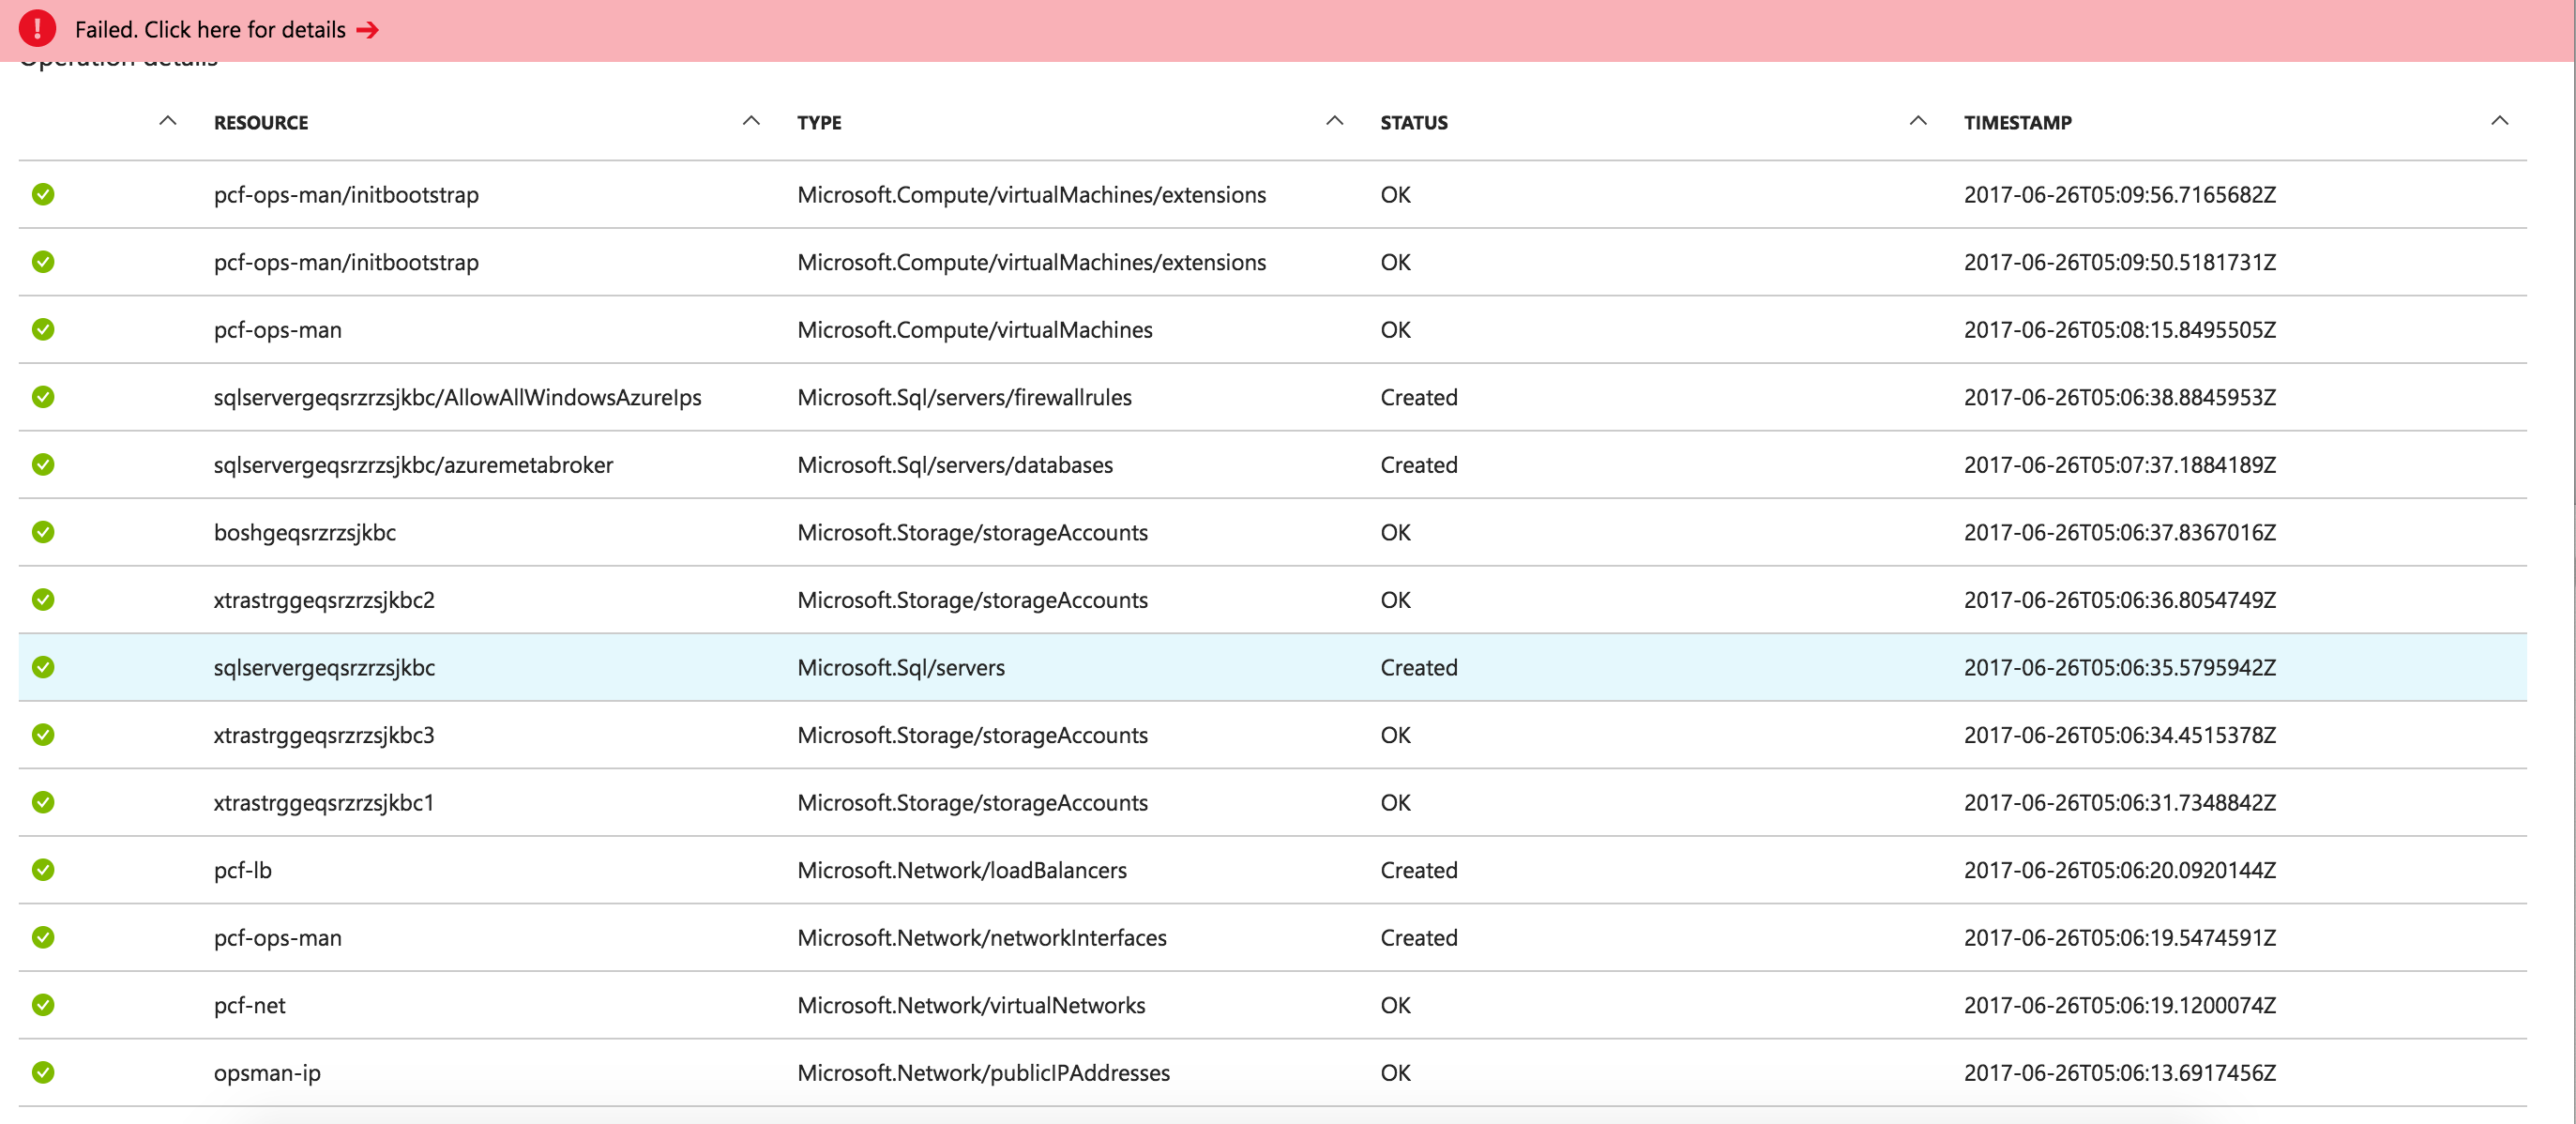The image size is (2576, 1124).
Task: Click the arrow icon after "Click here for details"
Action: pos(368,30)
